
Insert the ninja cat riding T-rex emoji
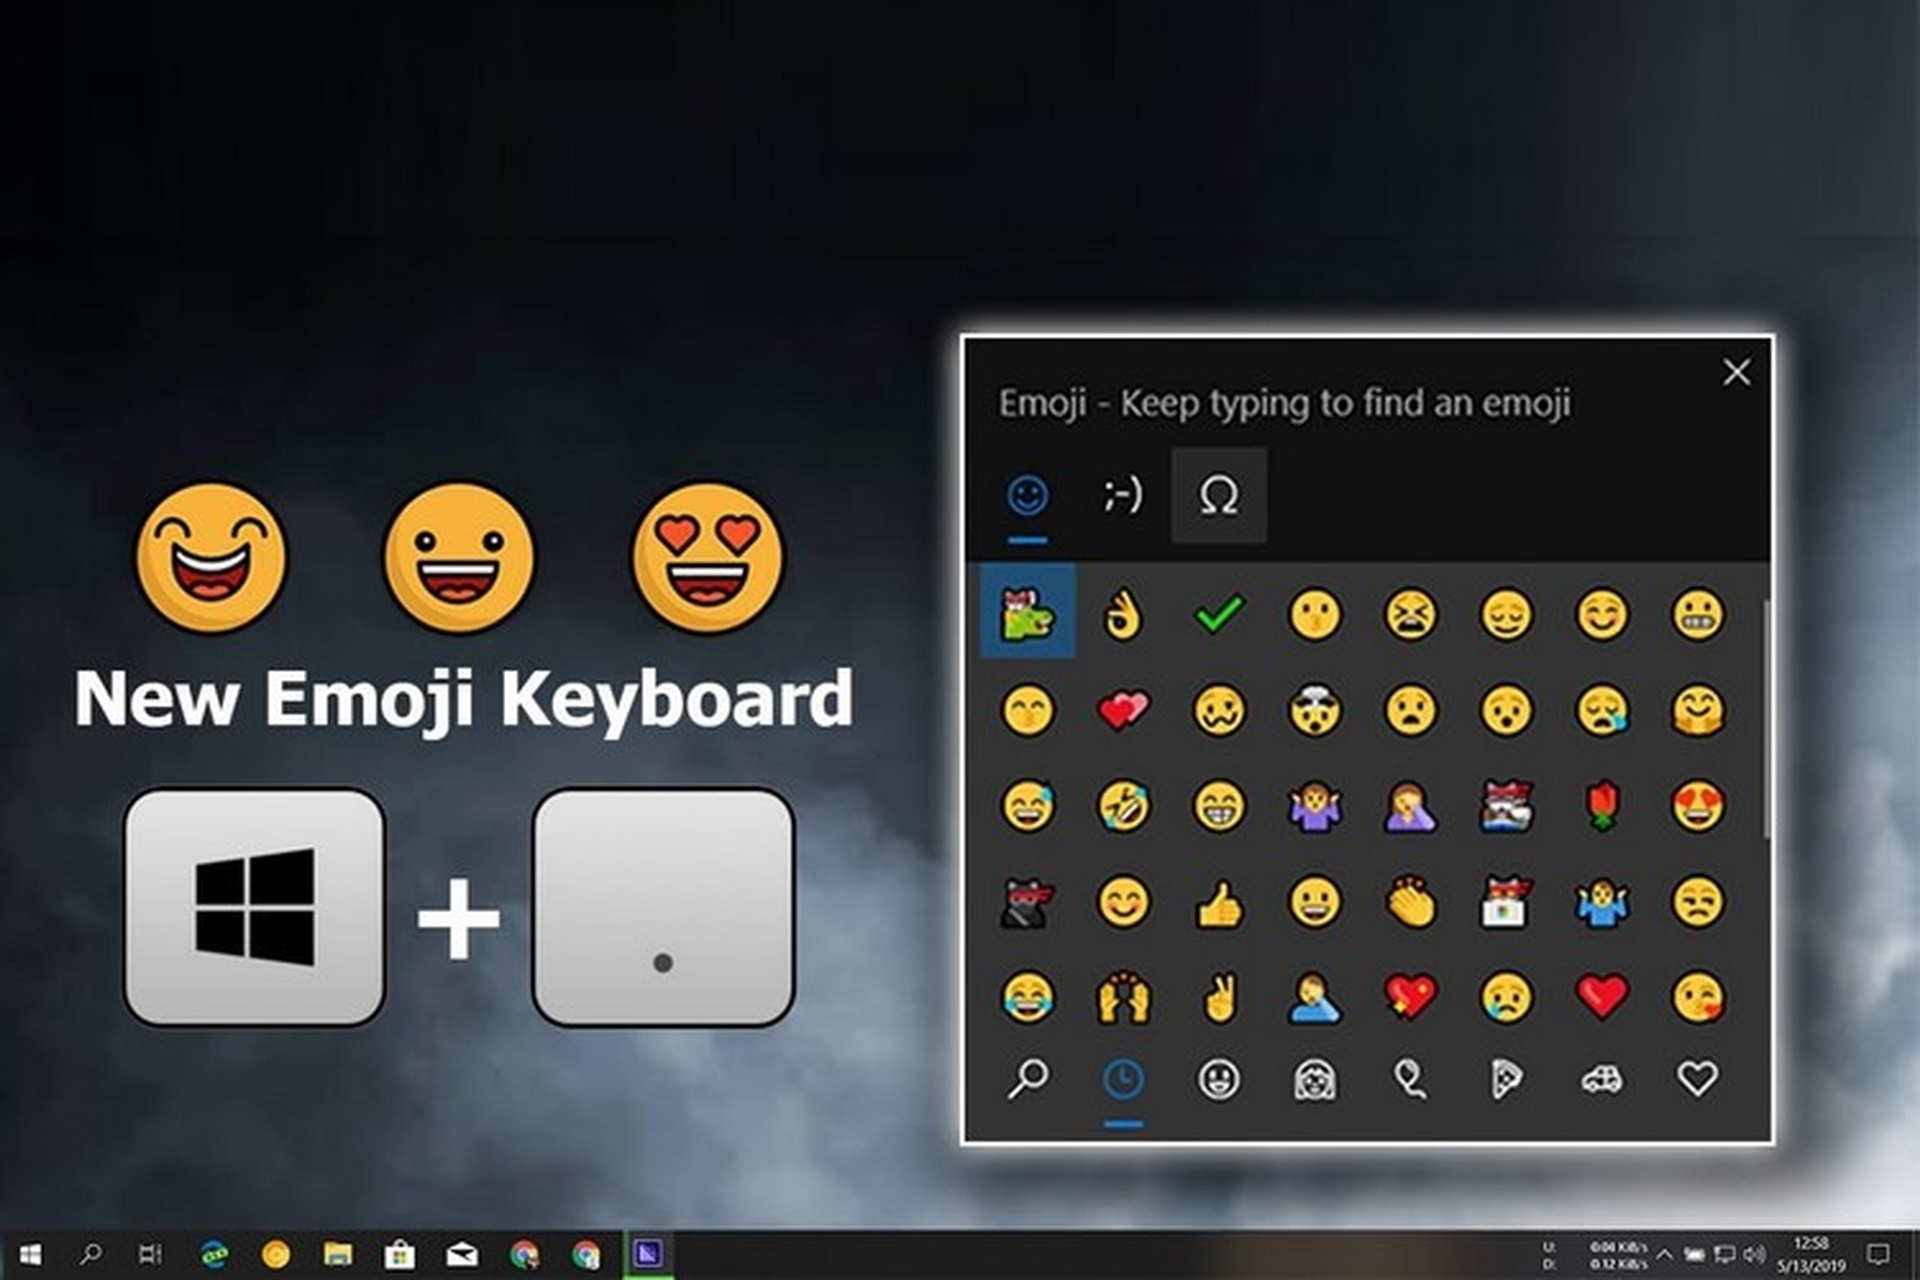(1027, 611)
